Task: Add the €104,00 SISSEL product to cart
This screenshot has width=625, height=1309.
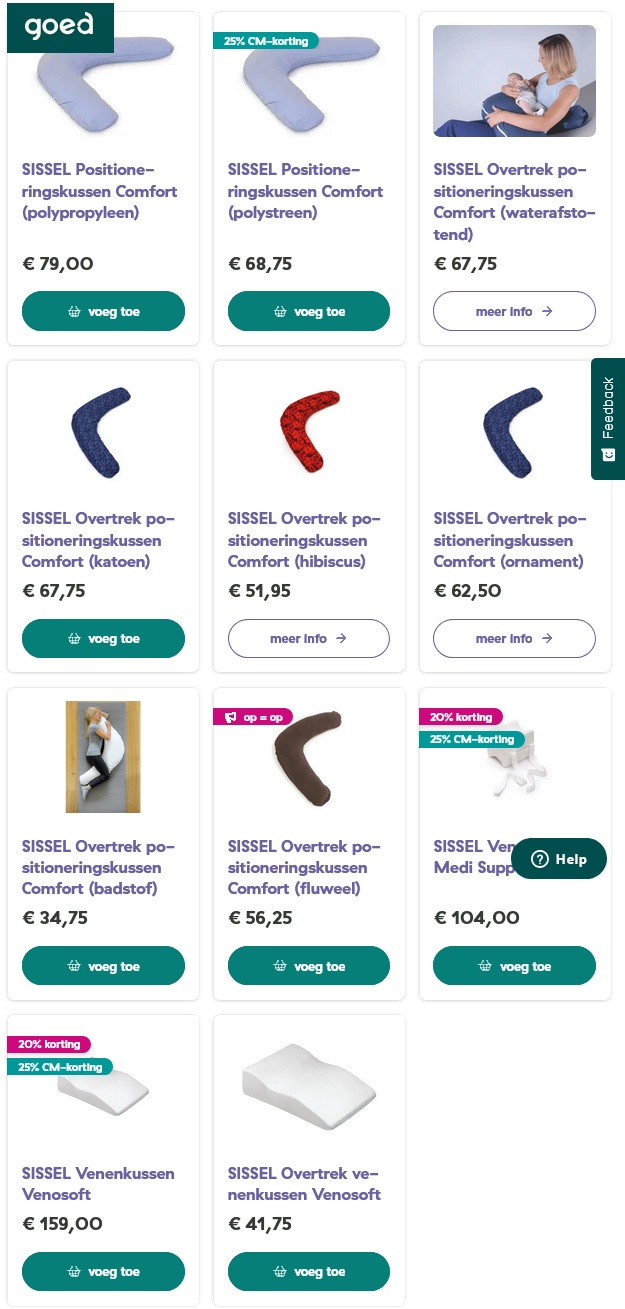Action: click(x=514, y=966)
